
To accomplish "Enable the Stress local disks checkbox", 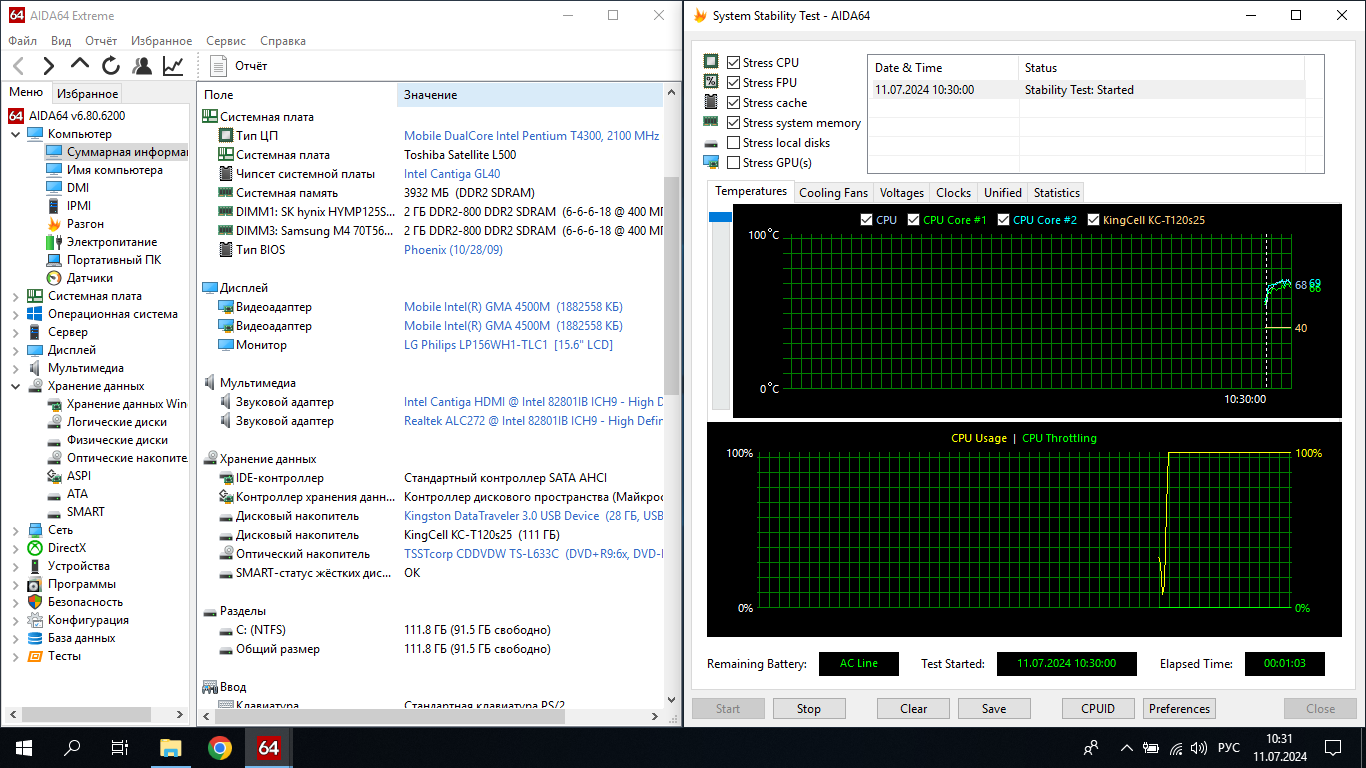I will pyautogui.click(x=734, y=143).
